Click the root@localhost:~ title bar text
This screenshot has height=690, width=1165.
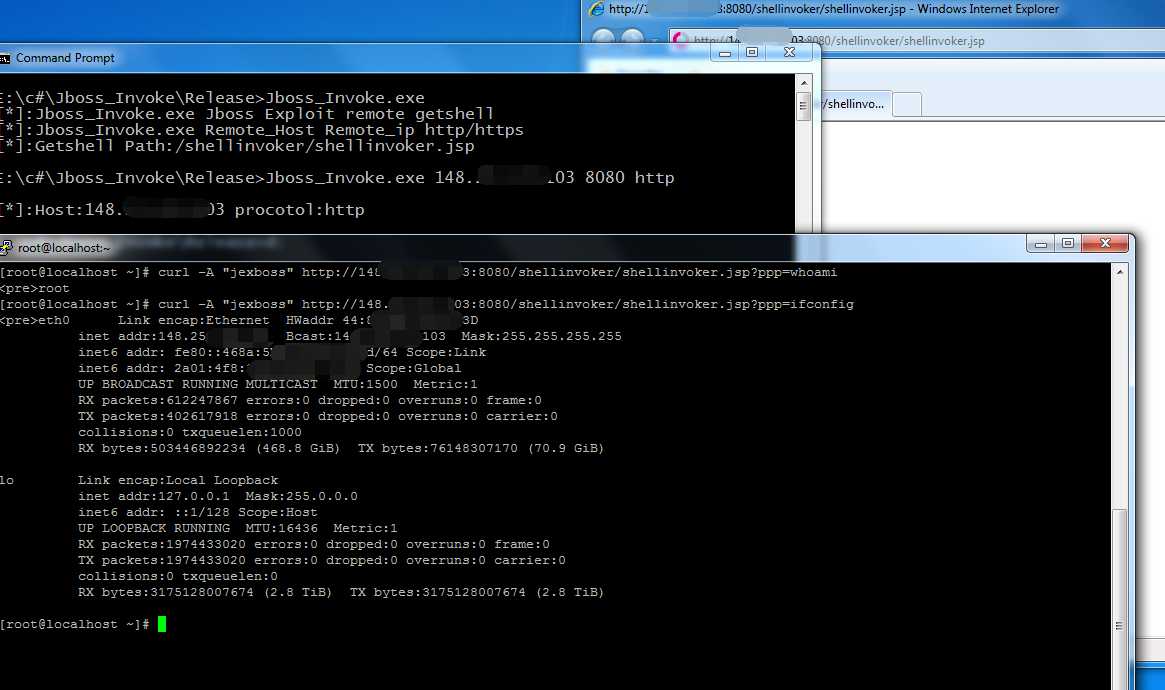point(64,248)
